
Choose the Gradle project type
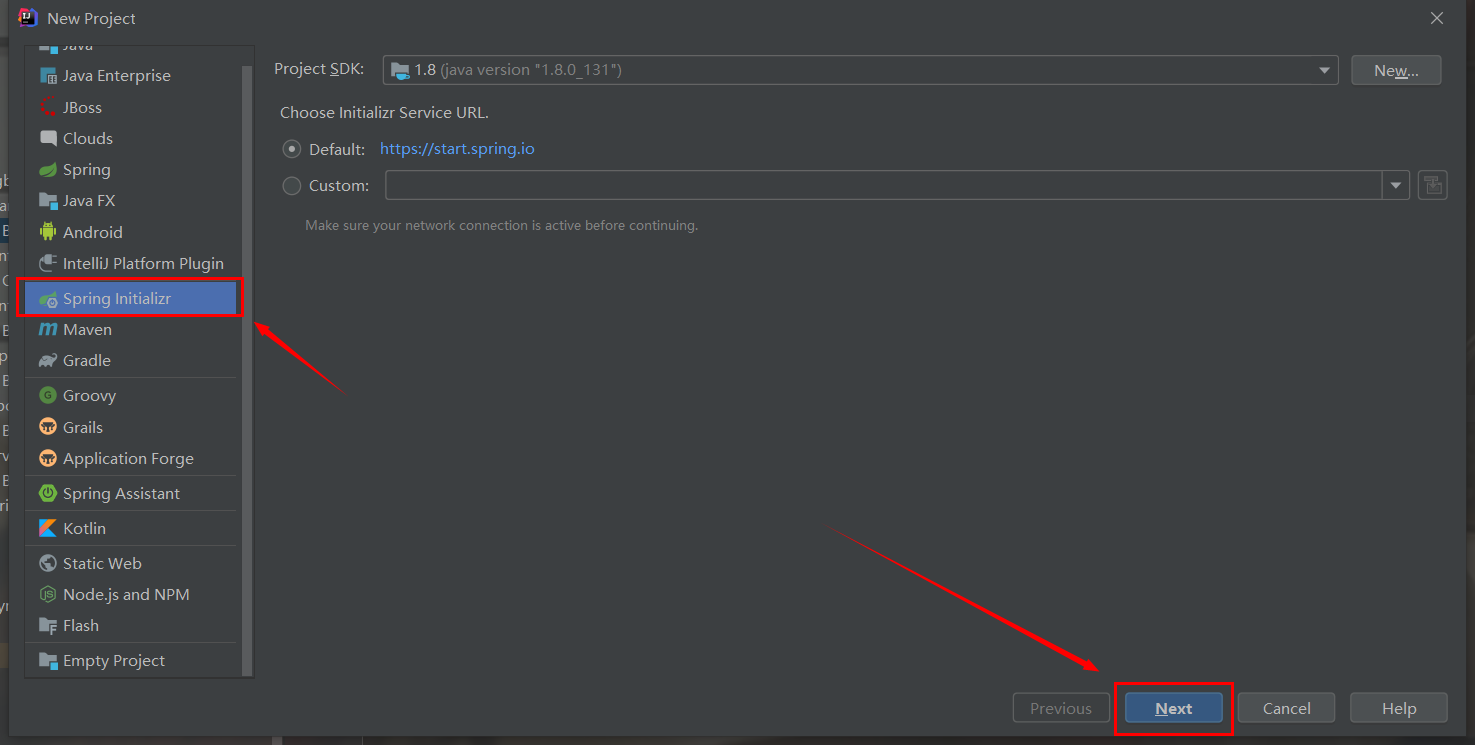pos(133,360)
